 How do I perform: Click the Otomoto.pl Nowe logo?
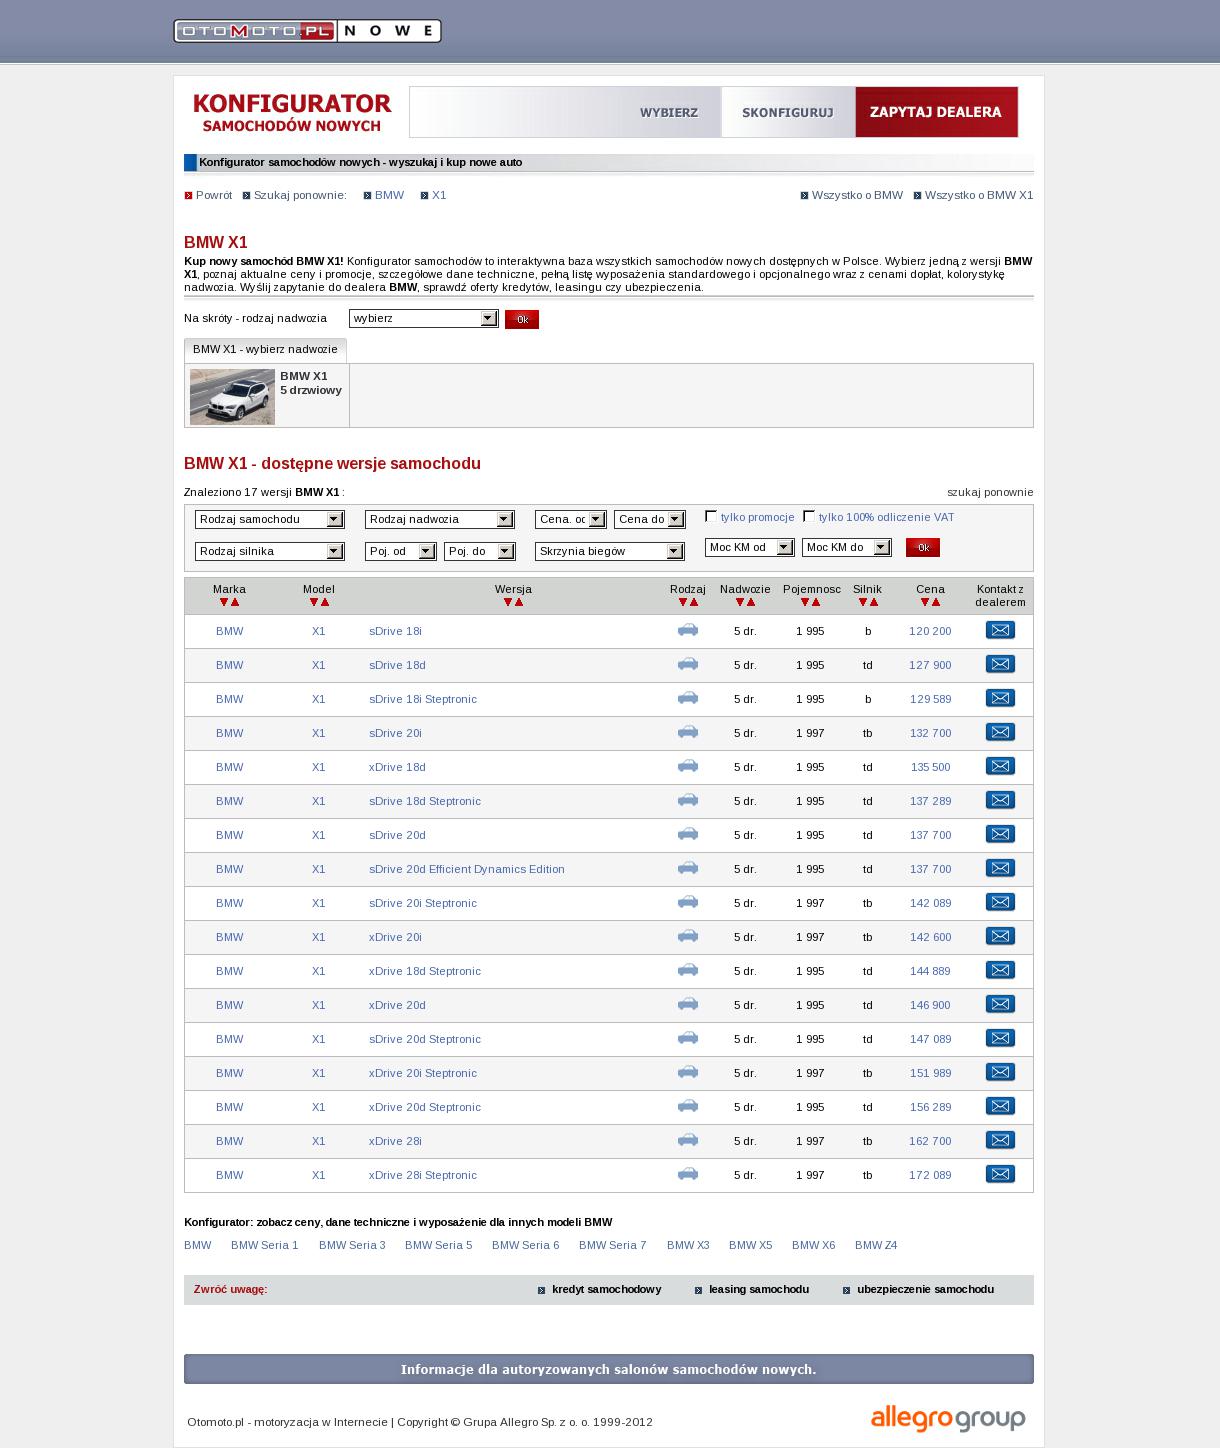pyautogui.click(x=307, y=31)
